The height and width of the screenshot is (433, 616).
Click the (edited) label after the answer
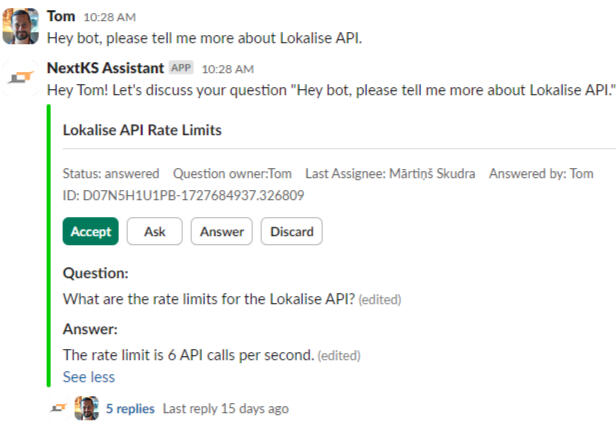339,355
